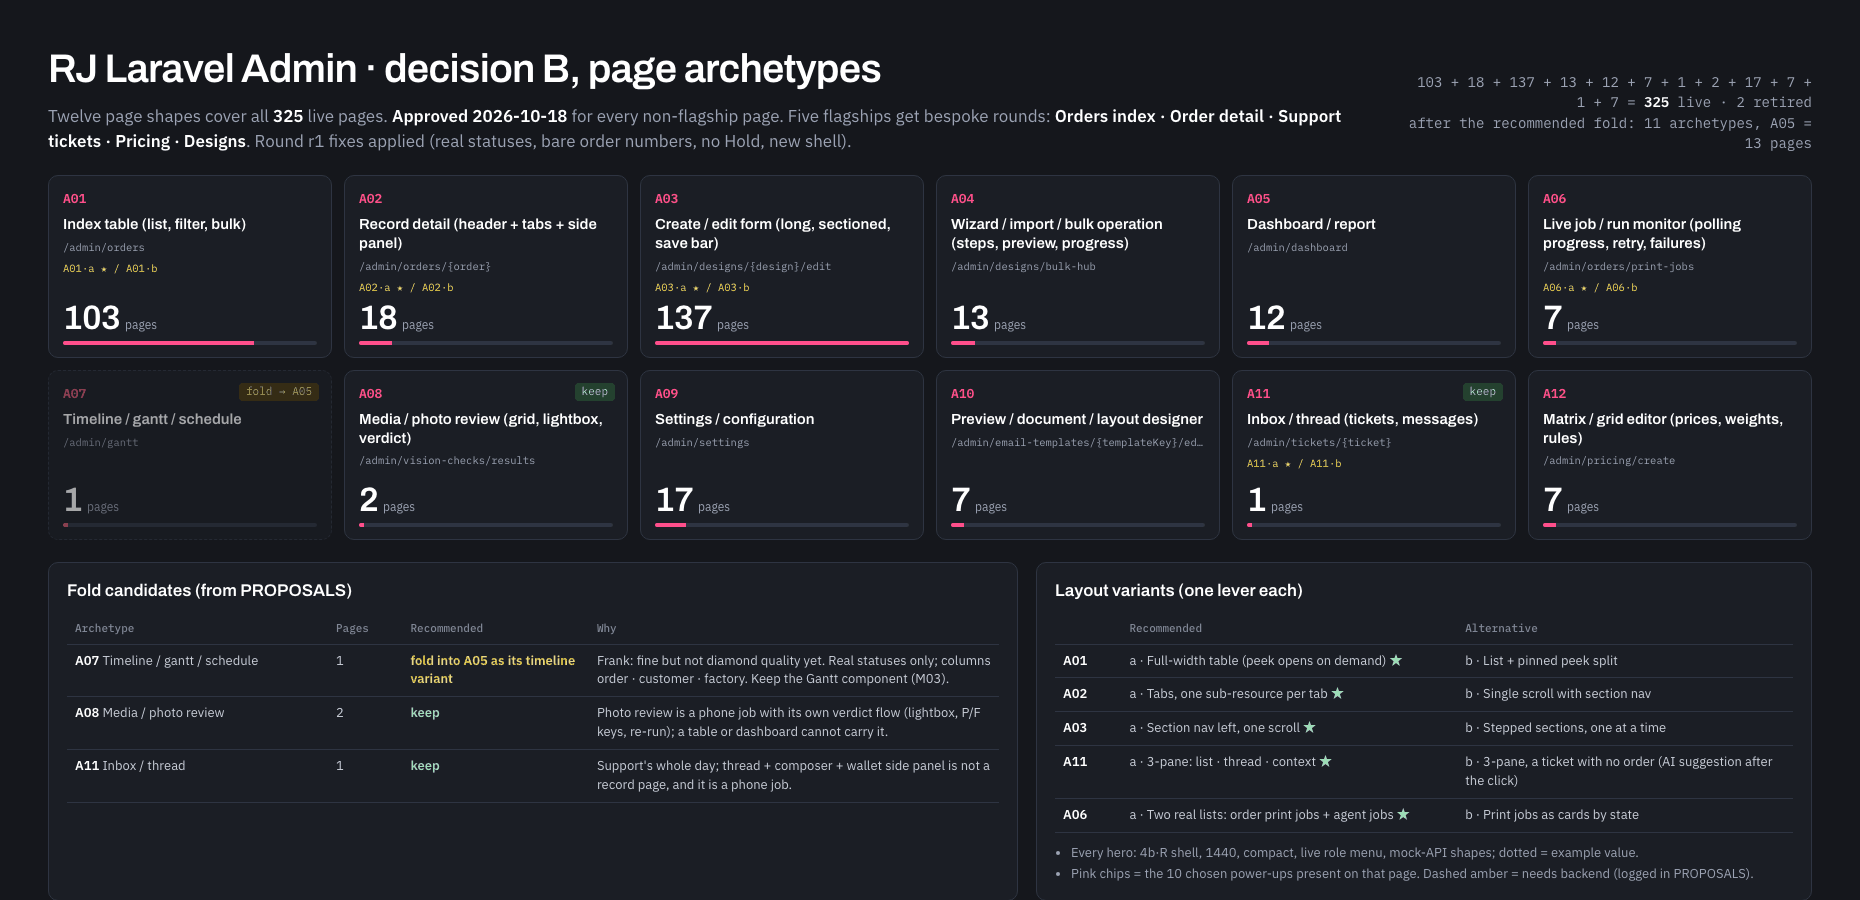The image size is (1860, 900).
Task: Click the star after 'Section nav left, one scroll'
Action: click(x=1310, y=727)
